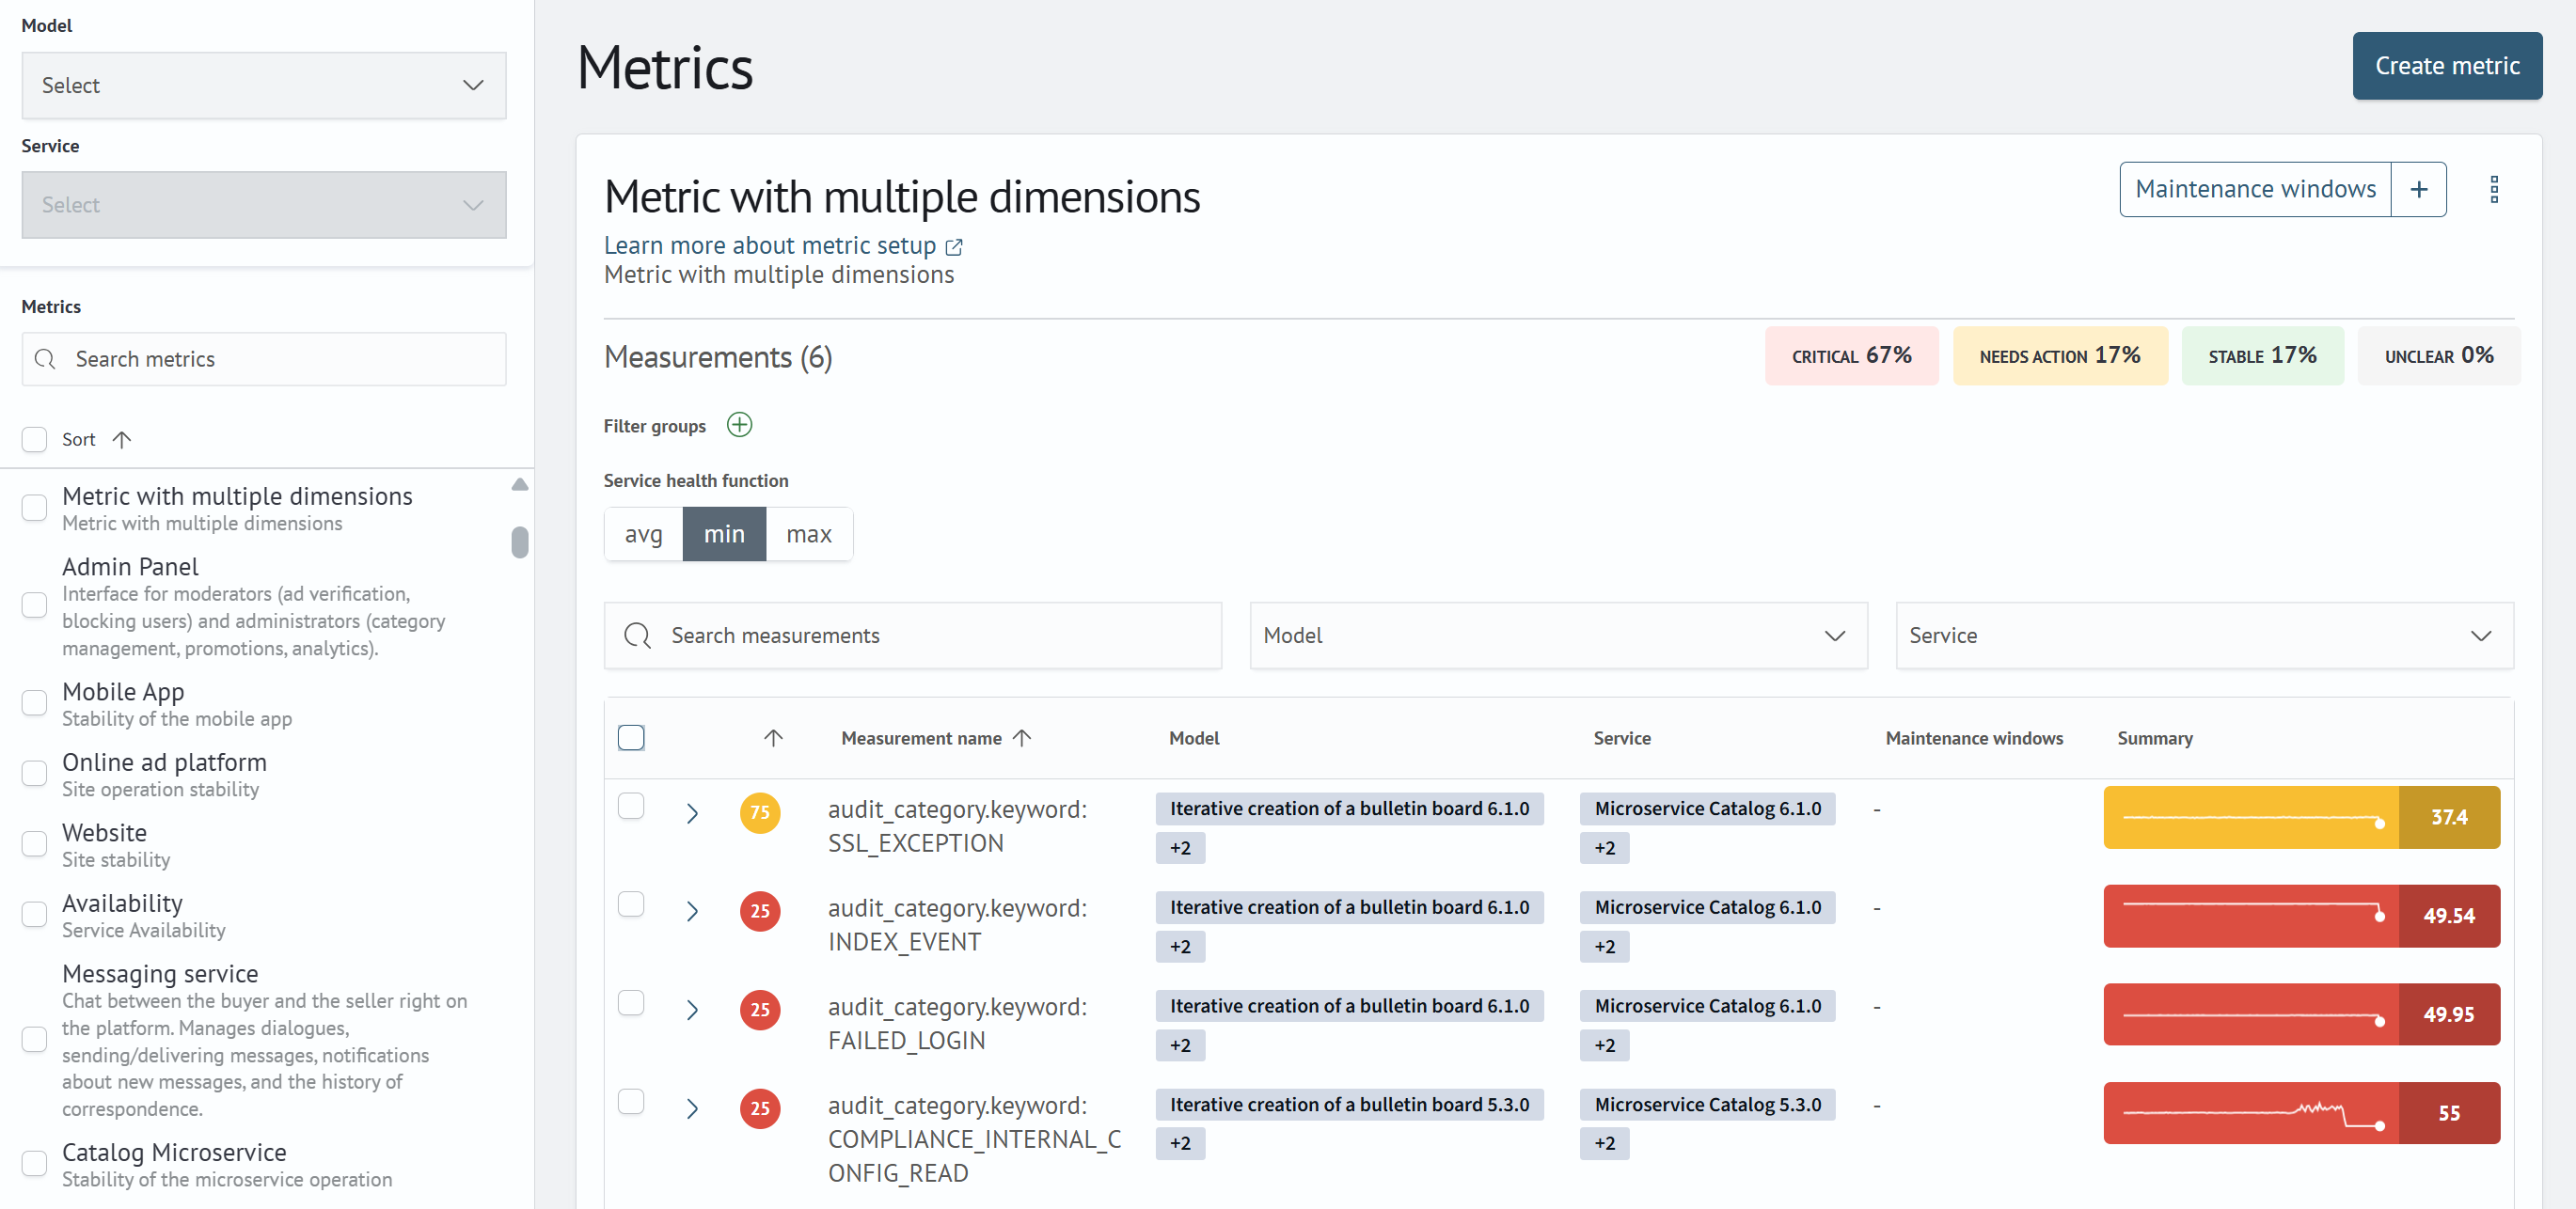Filter by the UNCLEAR 0% status

[x=2438, y=356]
